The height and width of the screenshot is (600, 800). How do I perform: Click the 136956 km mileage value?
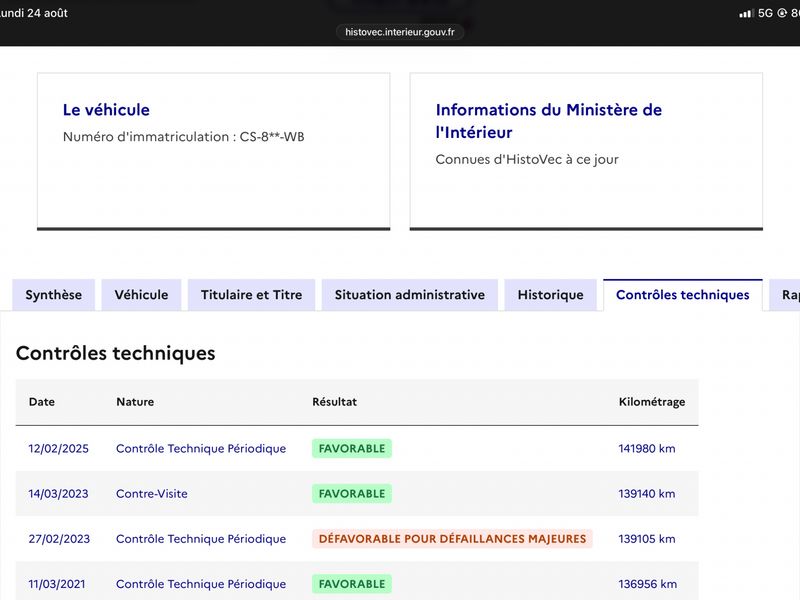pyautogui.click(x=647, y=584)
